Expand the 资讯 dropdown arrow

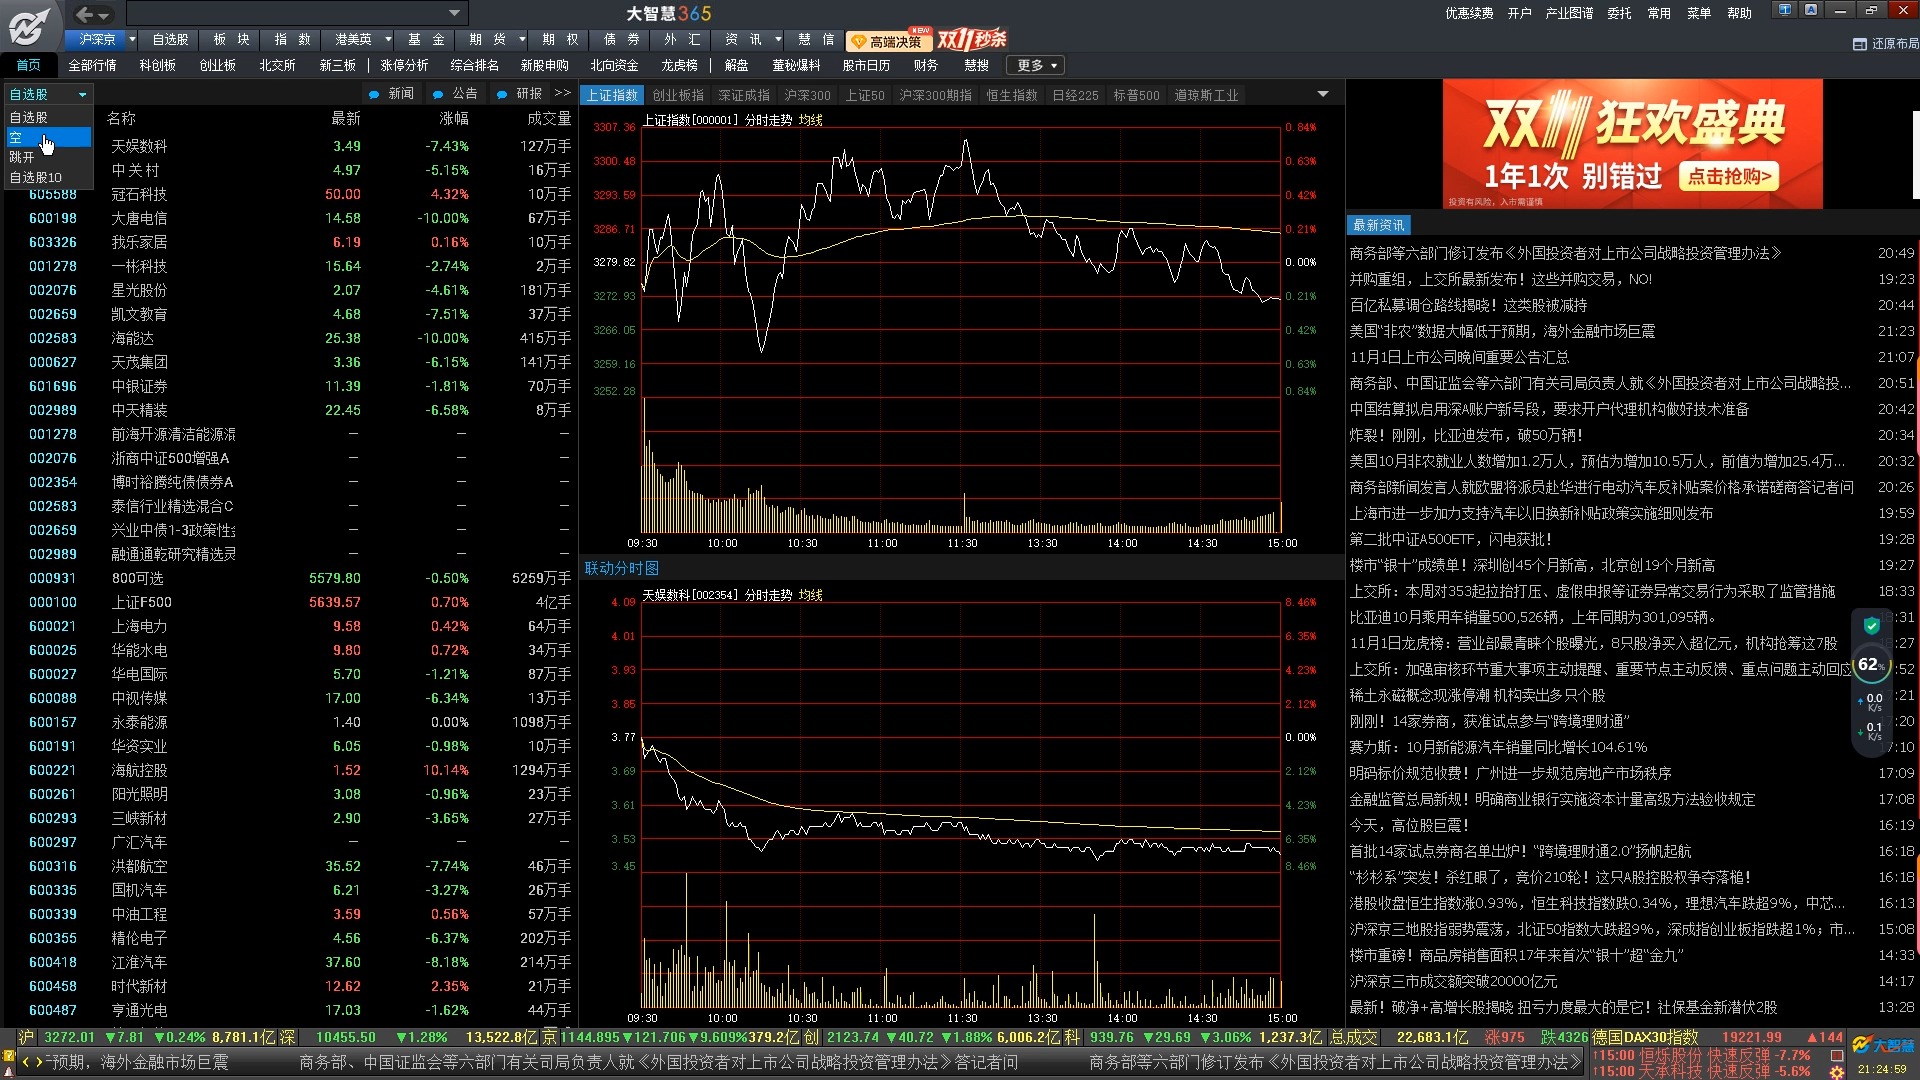776,39
